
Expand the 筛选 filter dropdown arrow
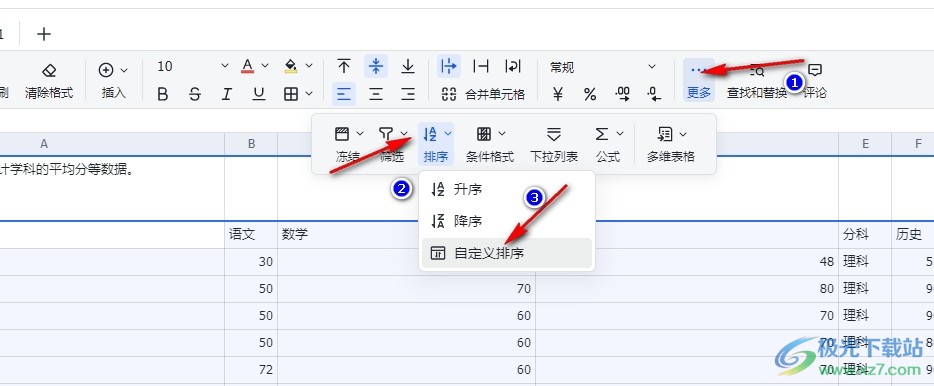[x=404, y=134]
